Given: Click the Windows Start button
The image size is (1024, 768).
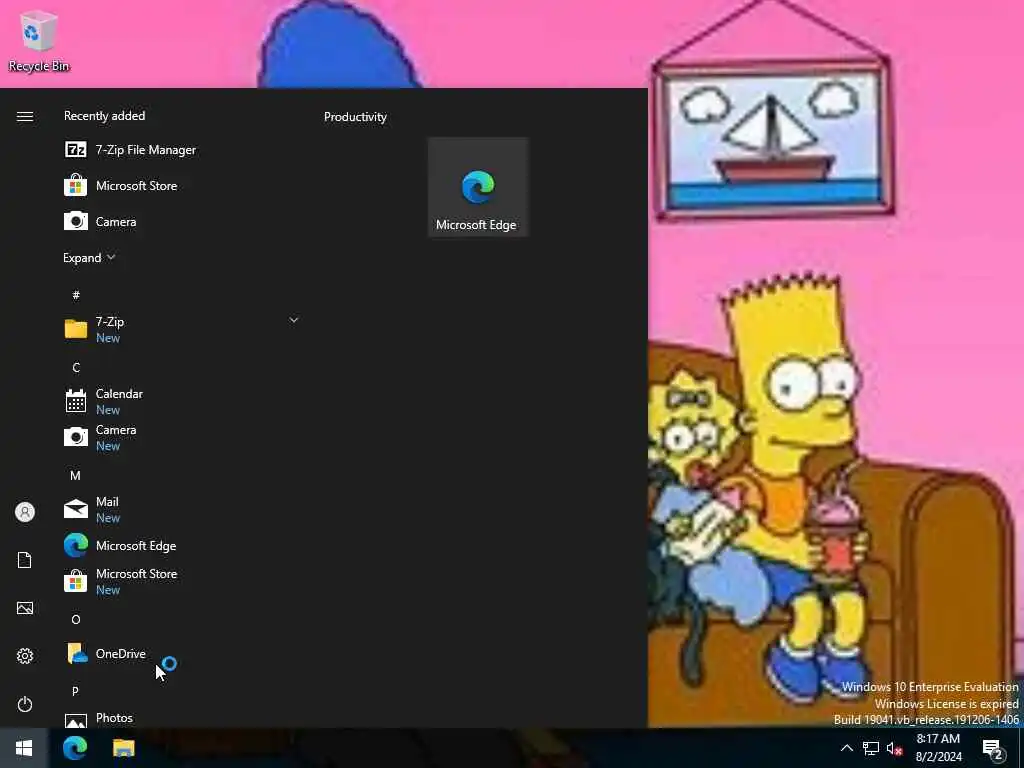Looking at the screenshot, I should 24,748.
